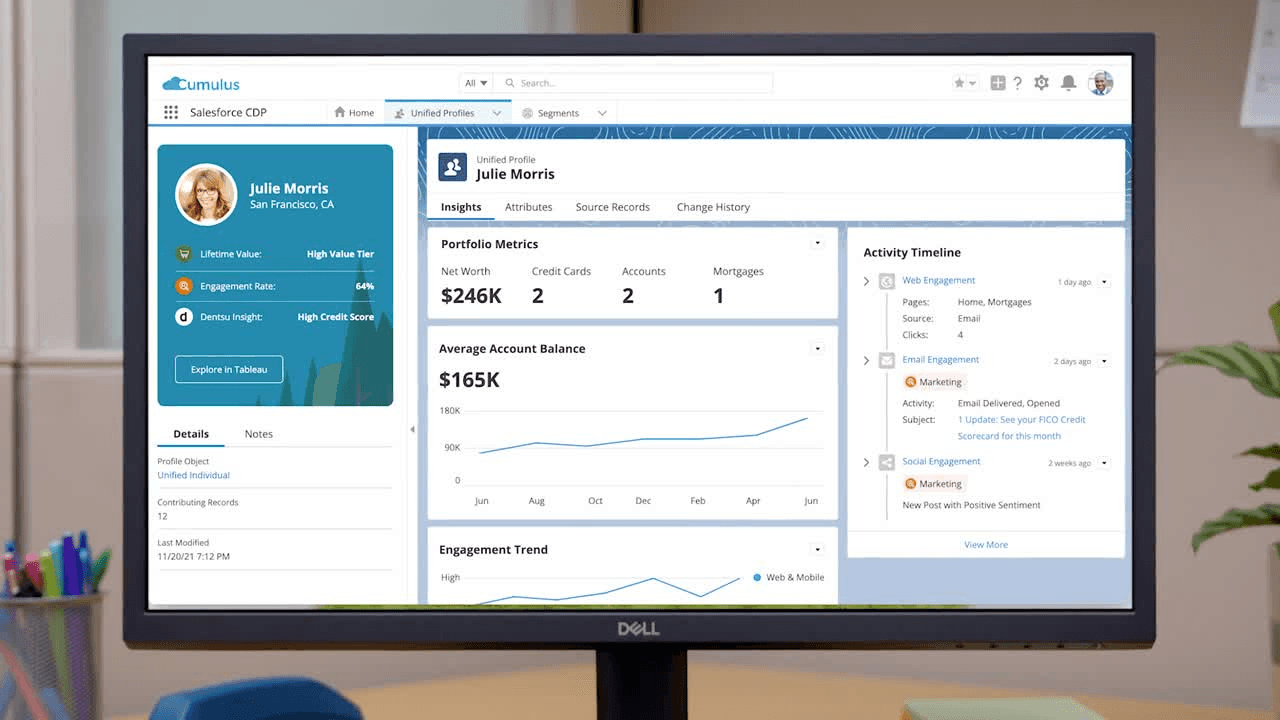This screenshot has height=720, width=1280.
Task: Select the Source Records tab
Action: 613,207
